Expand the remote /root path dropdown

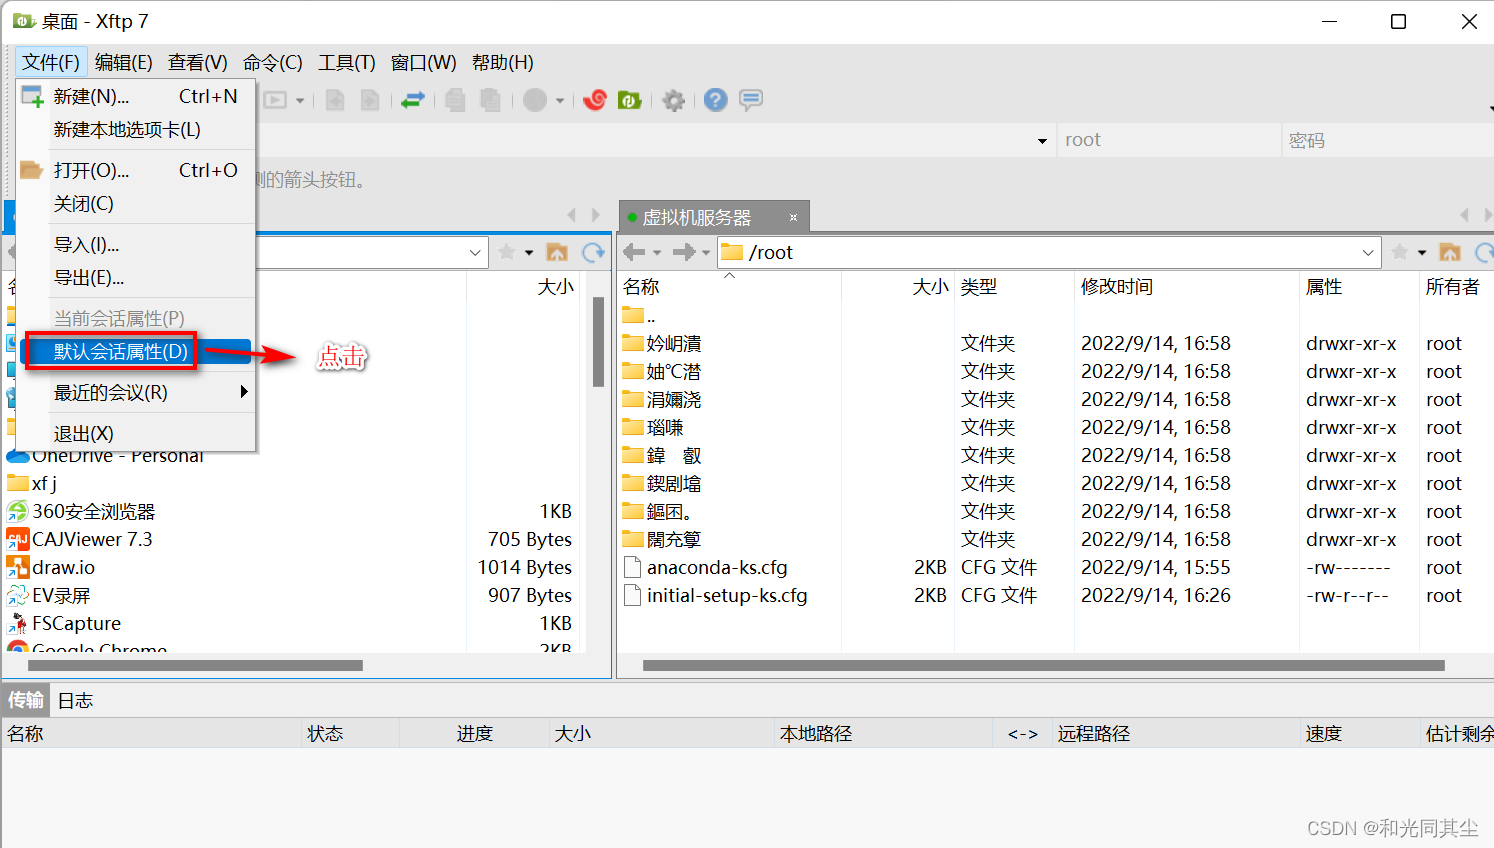point(1368,252)
